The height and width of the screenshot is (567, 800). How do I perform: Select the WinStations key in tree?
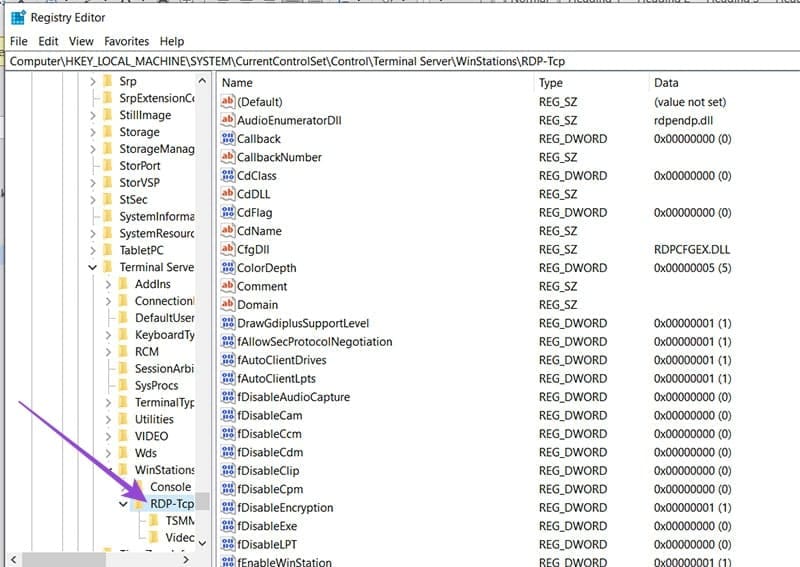pos(164,470)
